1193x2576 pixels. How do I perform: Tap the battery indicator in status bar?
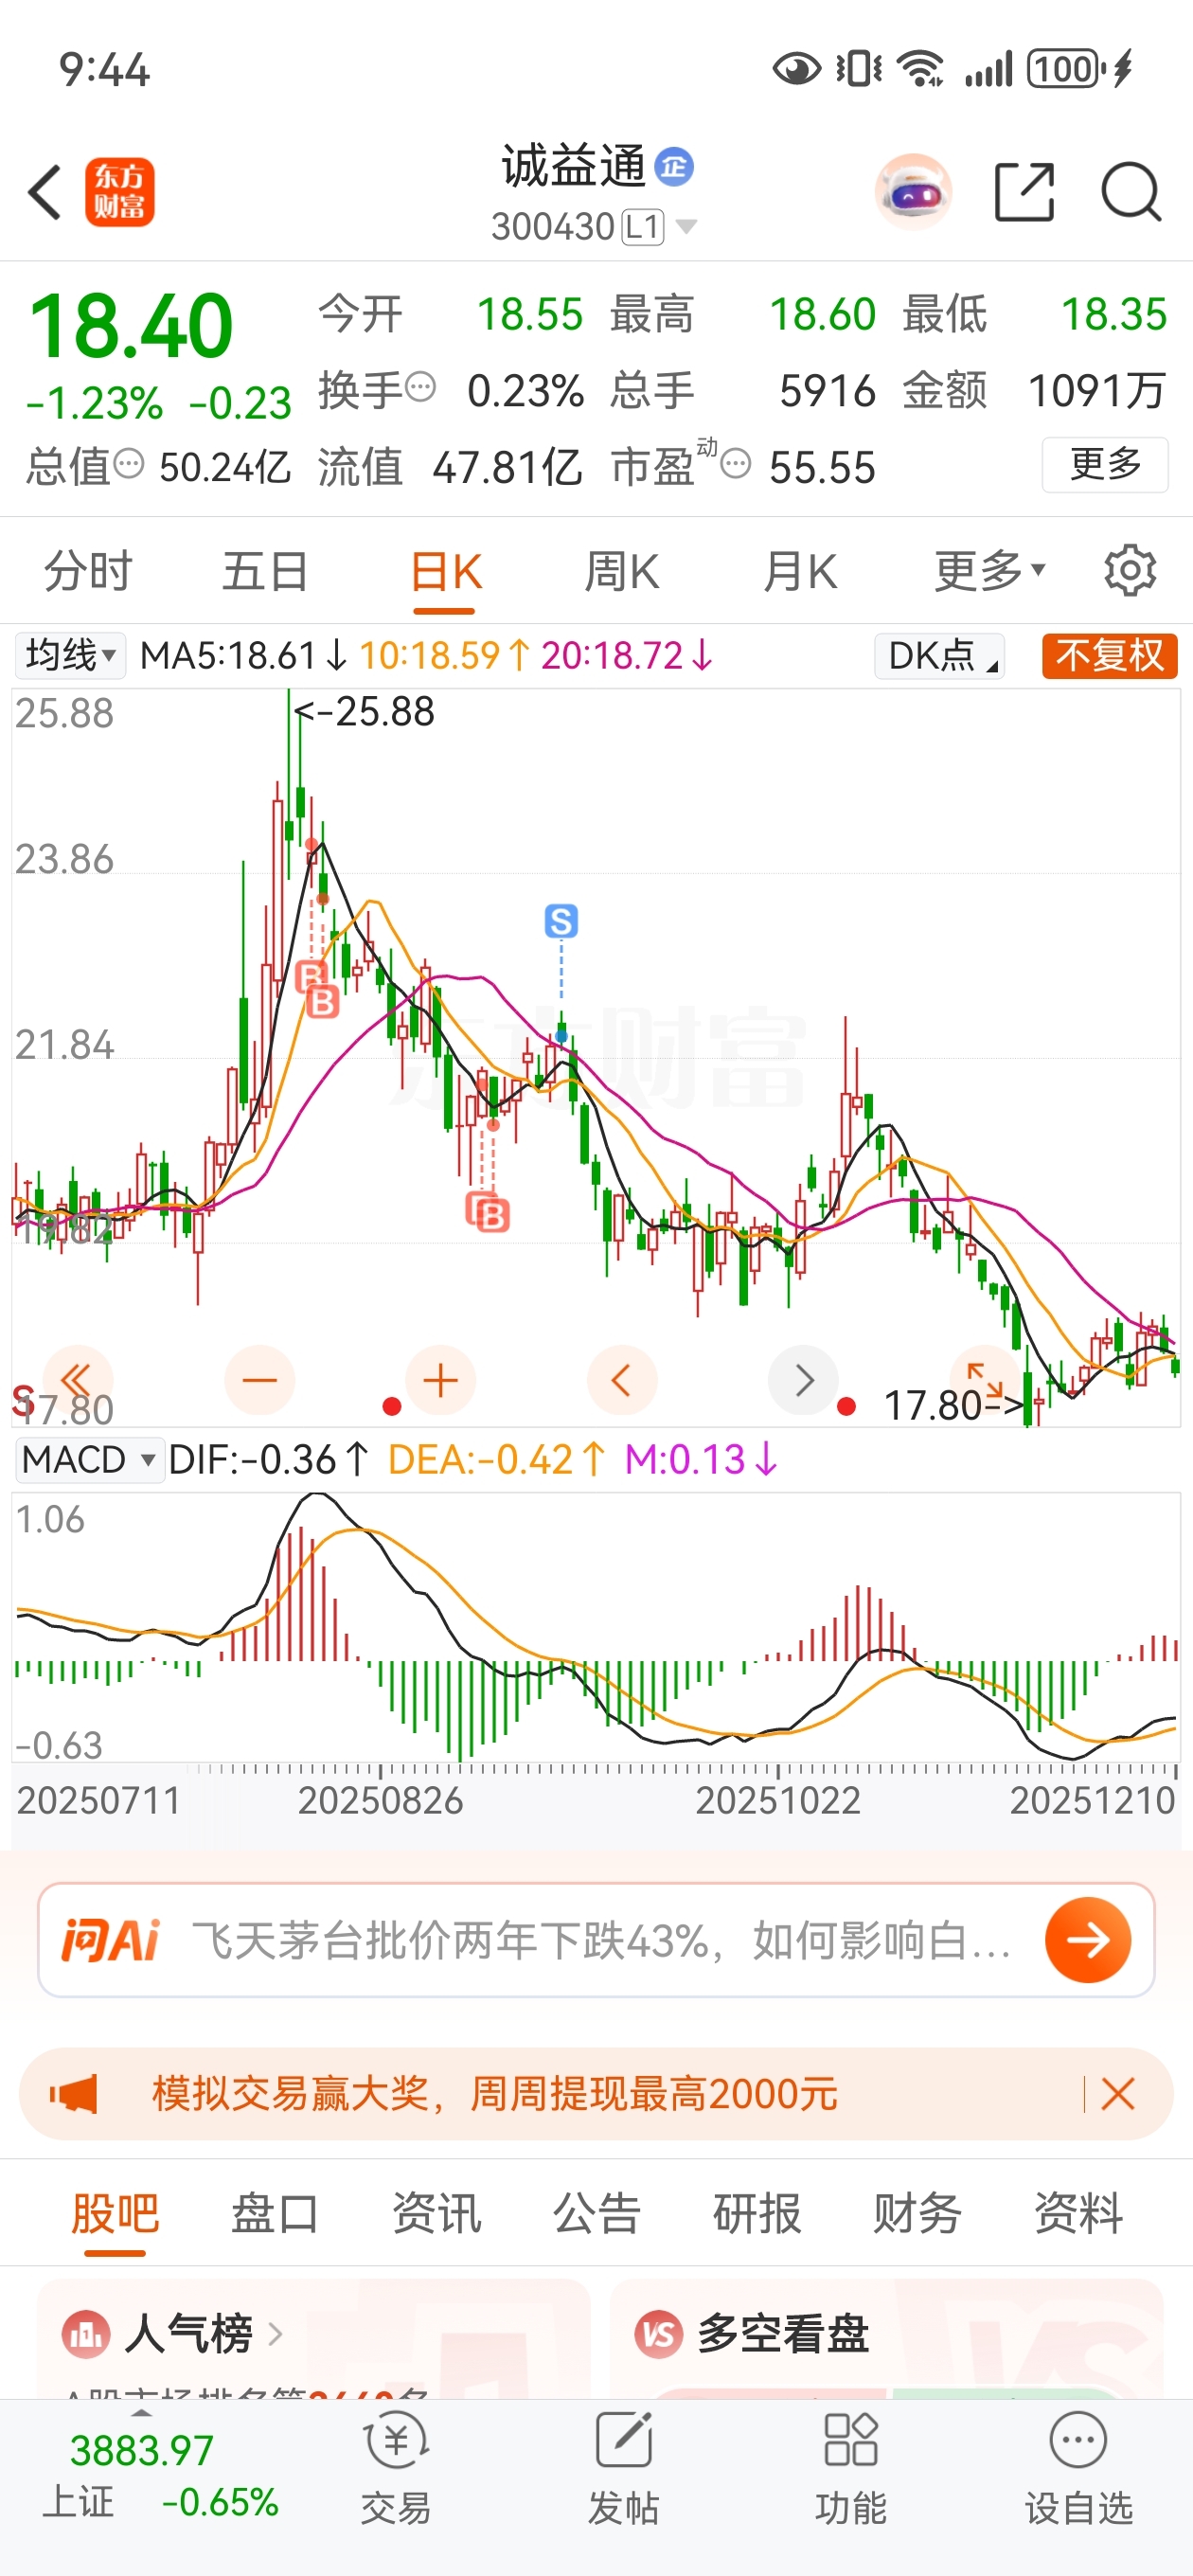1068,69
